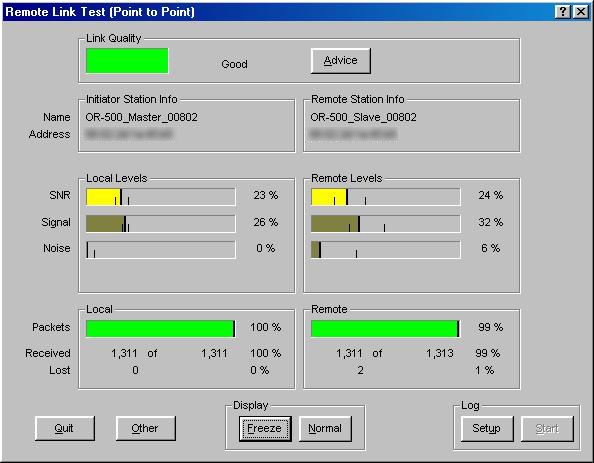Select the remote name OR-500_Slave_00802

point(363,117)
